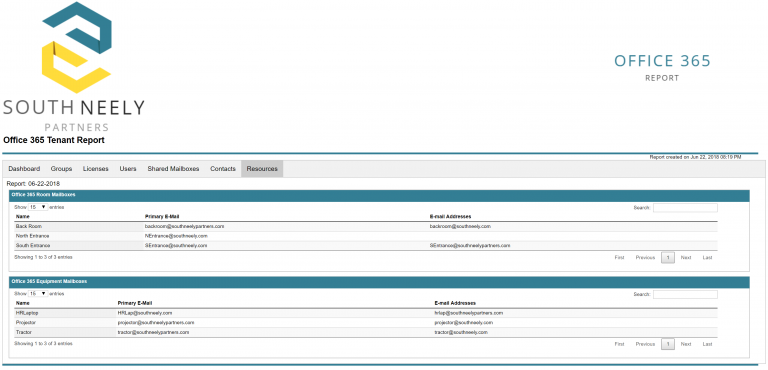Focus the Equipment Mailboxes search field

click(x=685, y=295)
